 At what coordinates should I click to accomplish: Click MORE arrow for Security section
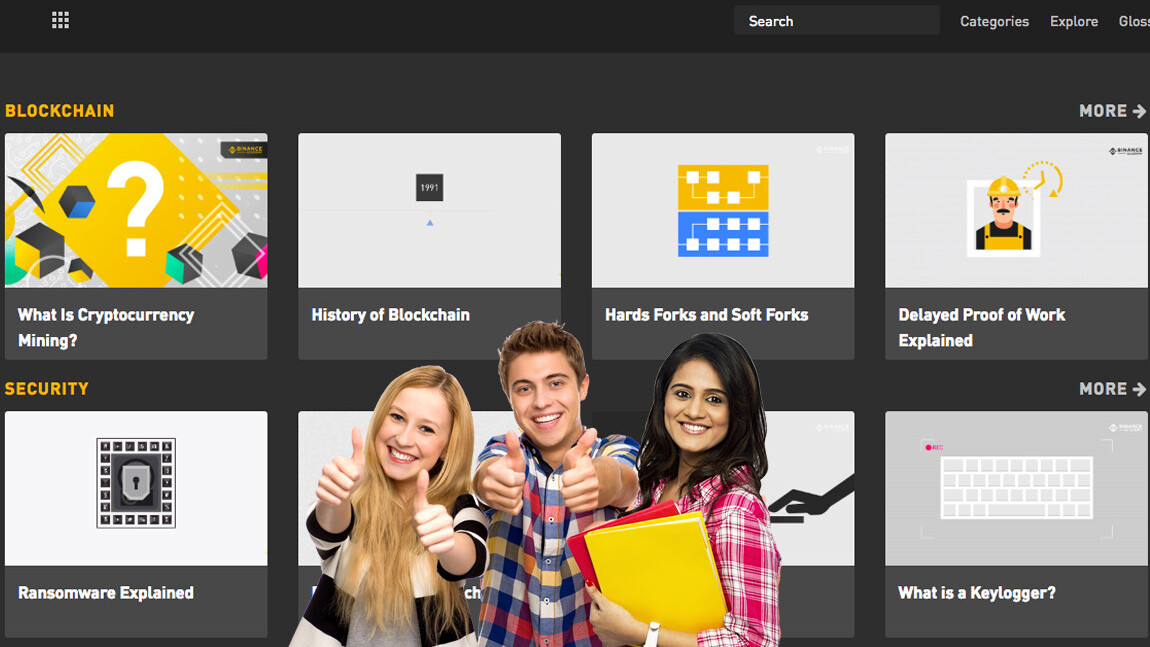[x=1112, y=389]
